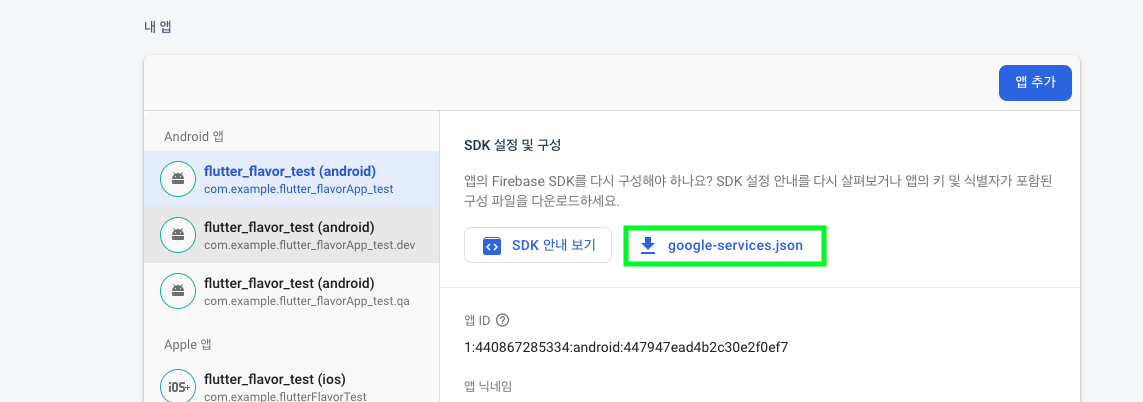Click the 앱 추가 button

coord(1035,82)
